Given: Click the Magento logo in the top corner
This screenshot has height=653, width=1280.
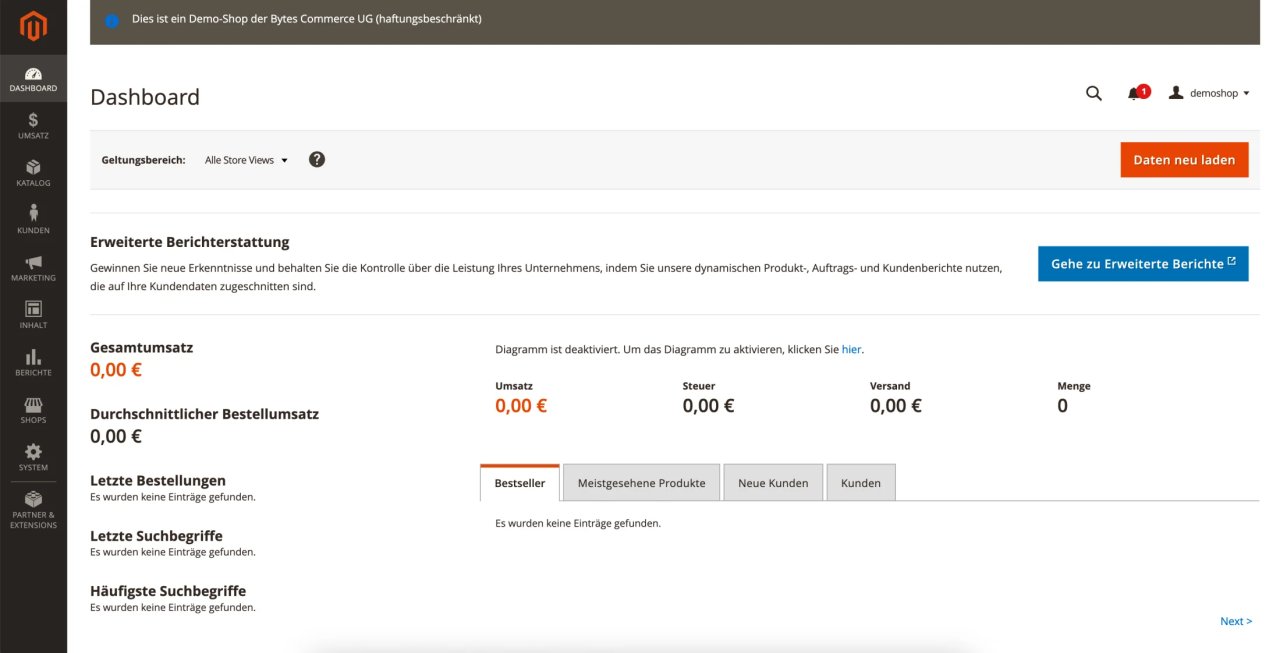Looking at the screenshot, I should tap(33, 26).
